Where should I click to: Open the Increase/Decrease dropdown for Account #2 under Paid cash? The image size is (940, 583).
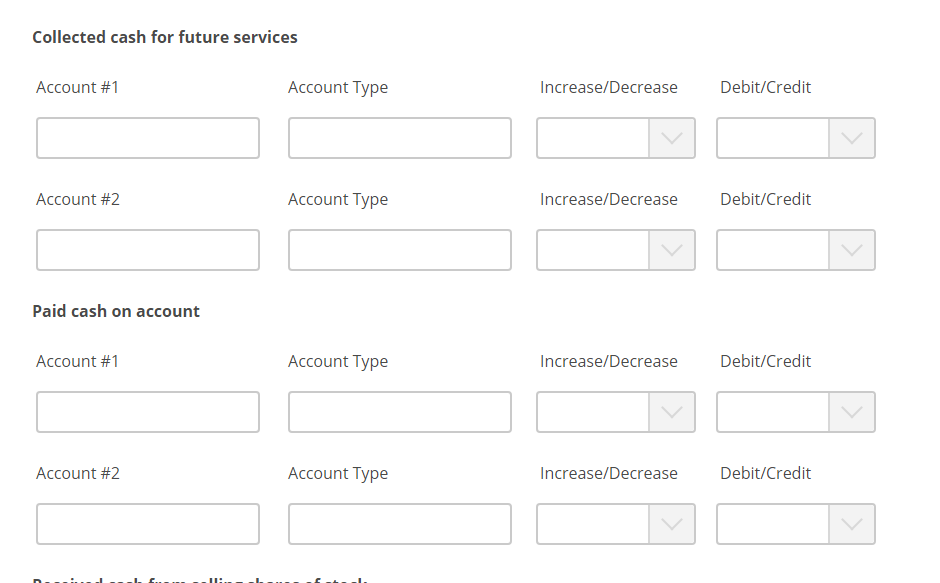pos(600,524)
